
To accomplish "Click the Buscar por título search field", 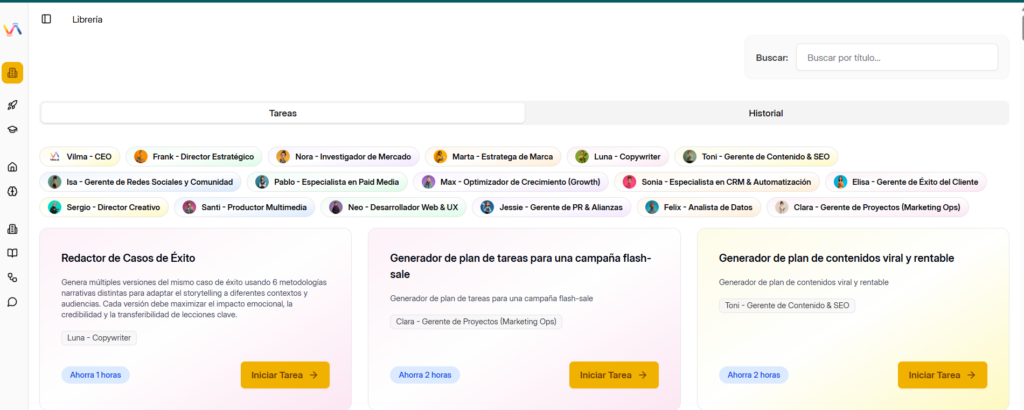I will [x=896, y=58].
